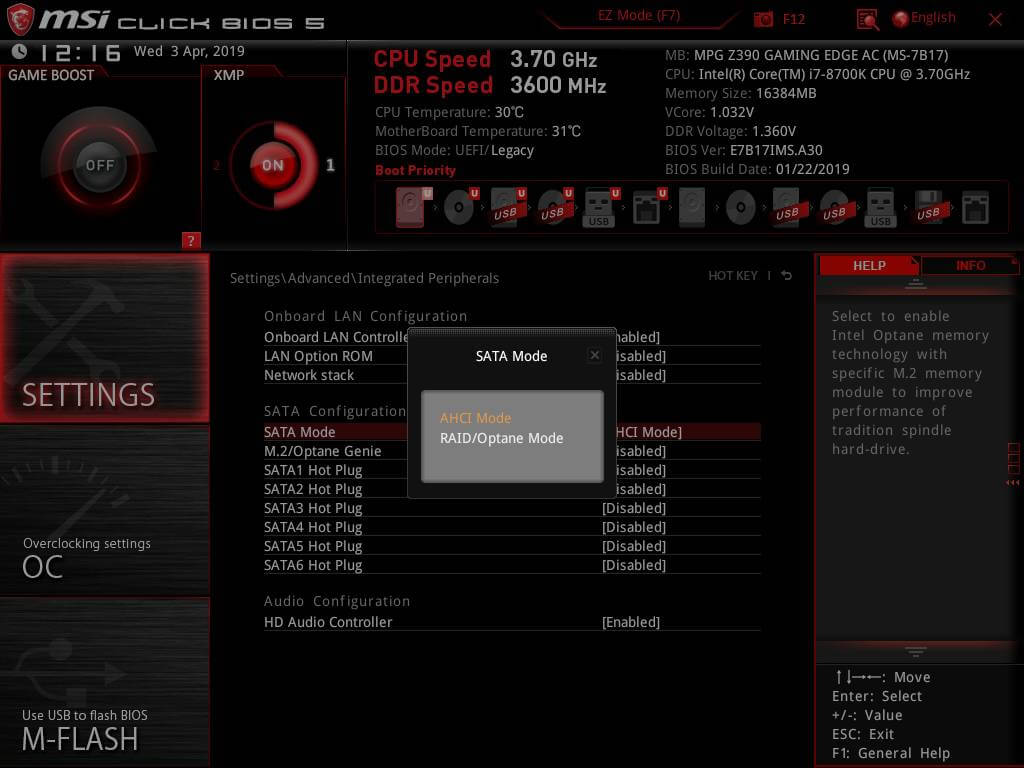Select last network boot device icon
Image resolution: width=1024 pixels, height=768 pixels.
975,208
